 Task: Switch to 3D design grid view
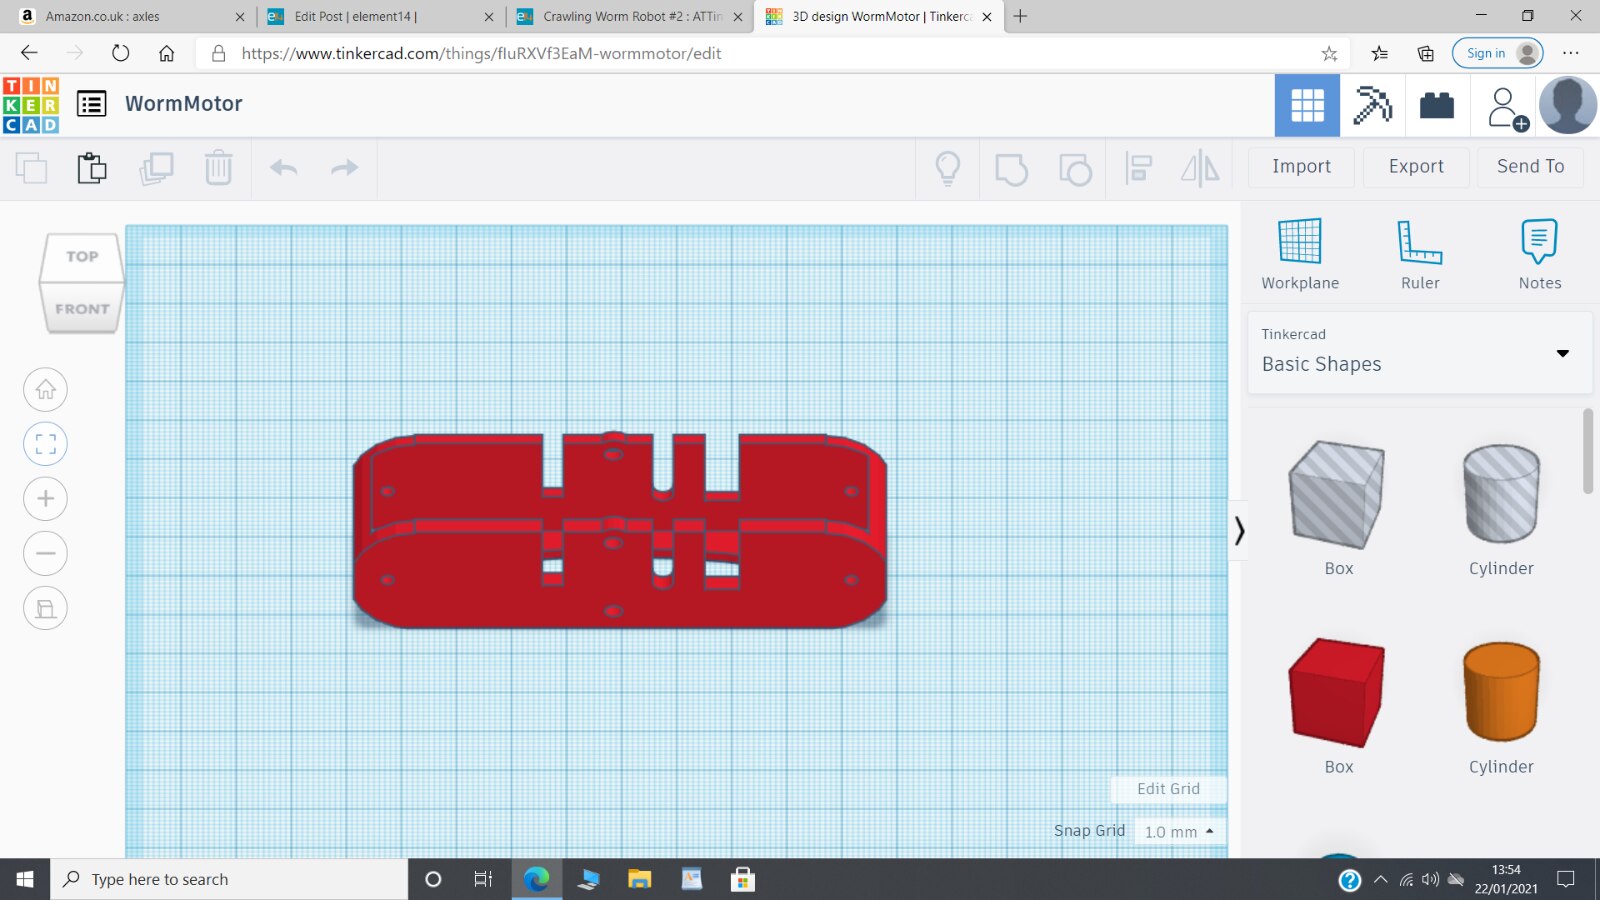[x=1307, y=105]
